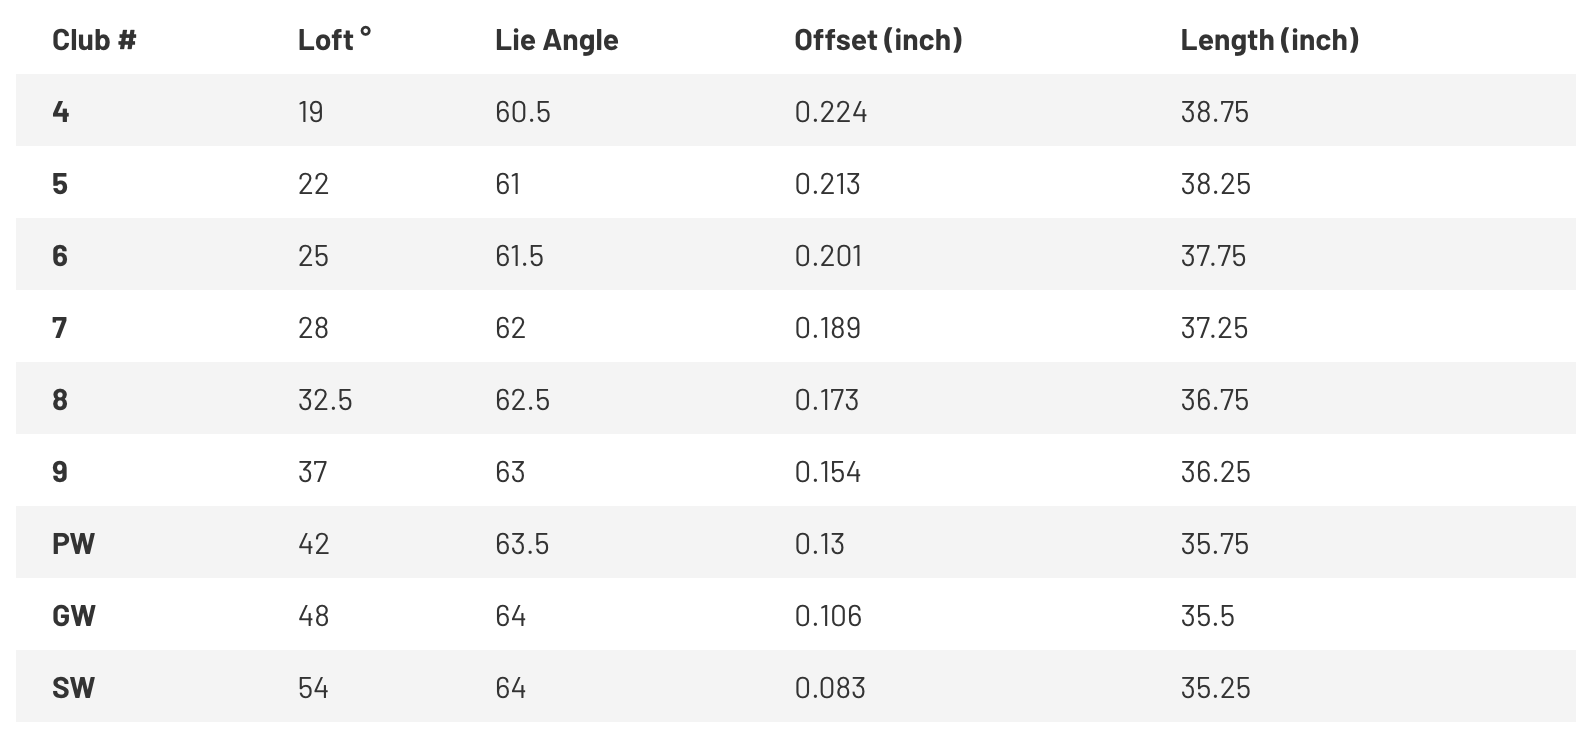Click the 32.5 loft value
The width and height of the screenshot is (1594, 742).
pos(325,400)
